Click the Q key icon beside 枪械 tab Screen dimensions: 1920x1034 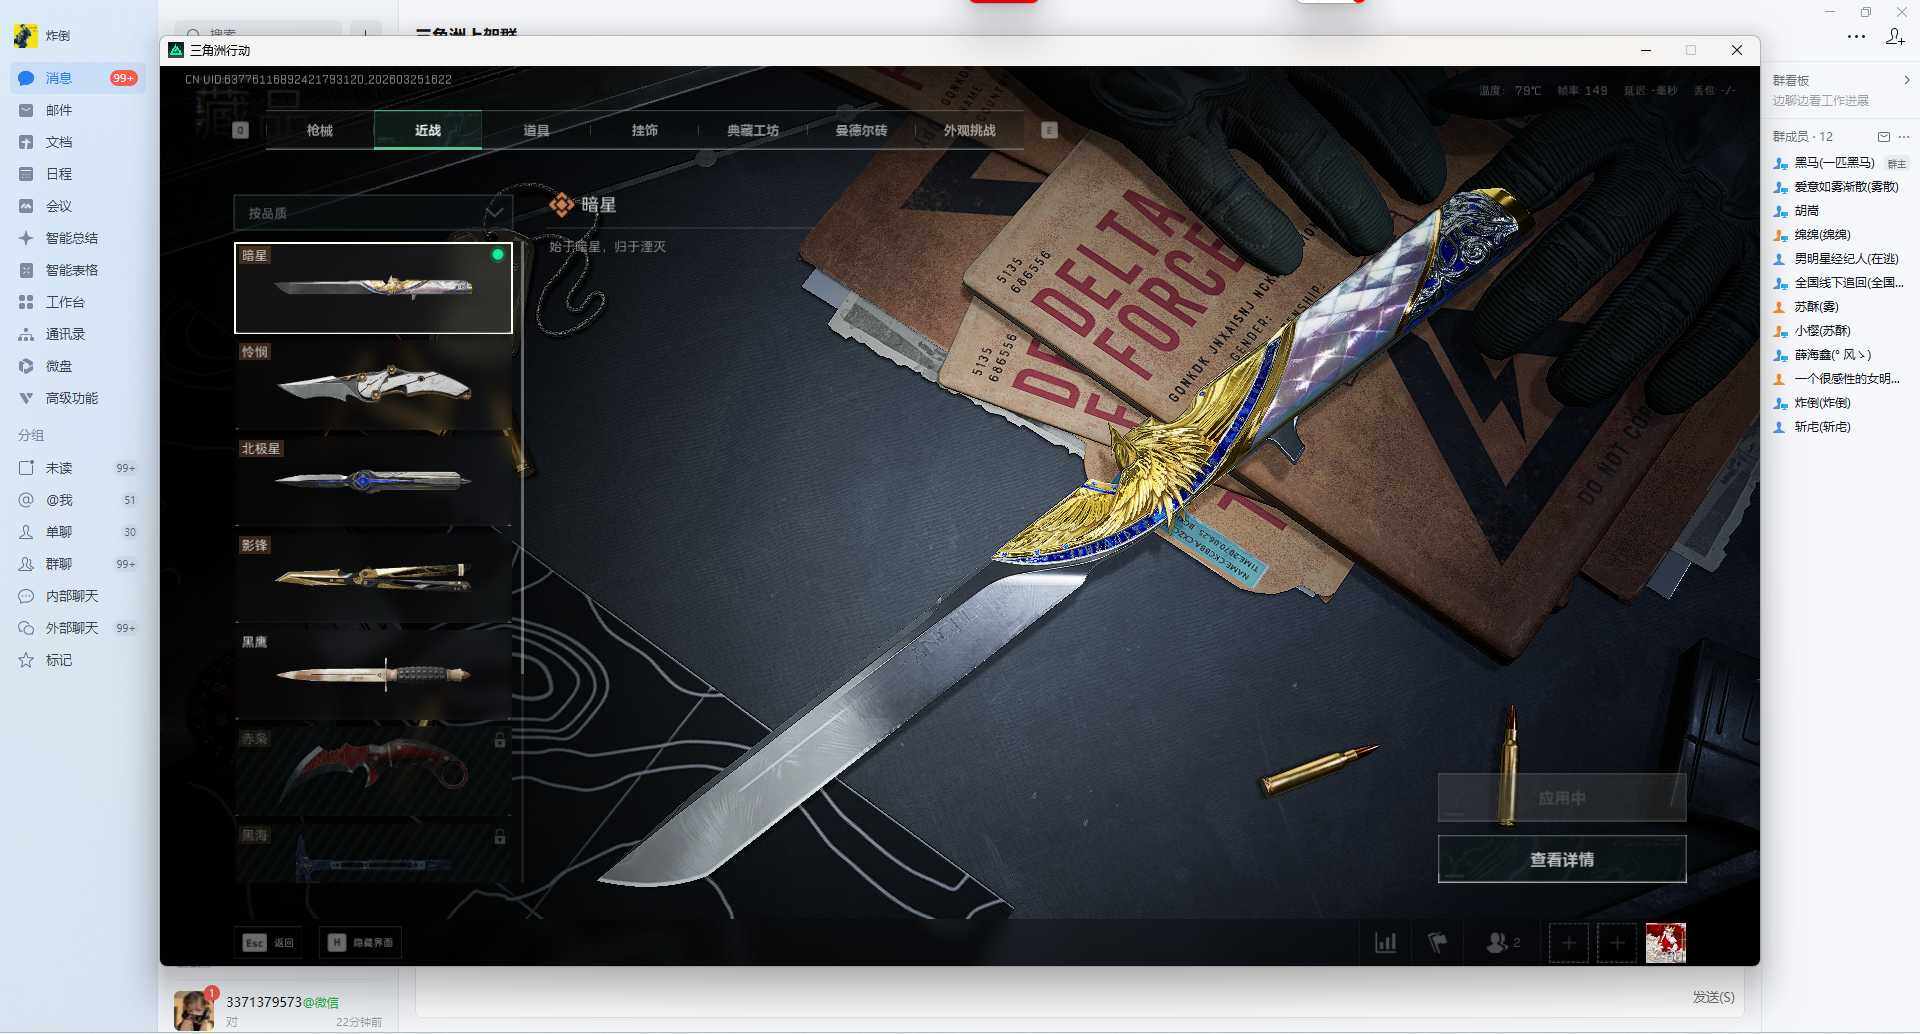[240, 130]
